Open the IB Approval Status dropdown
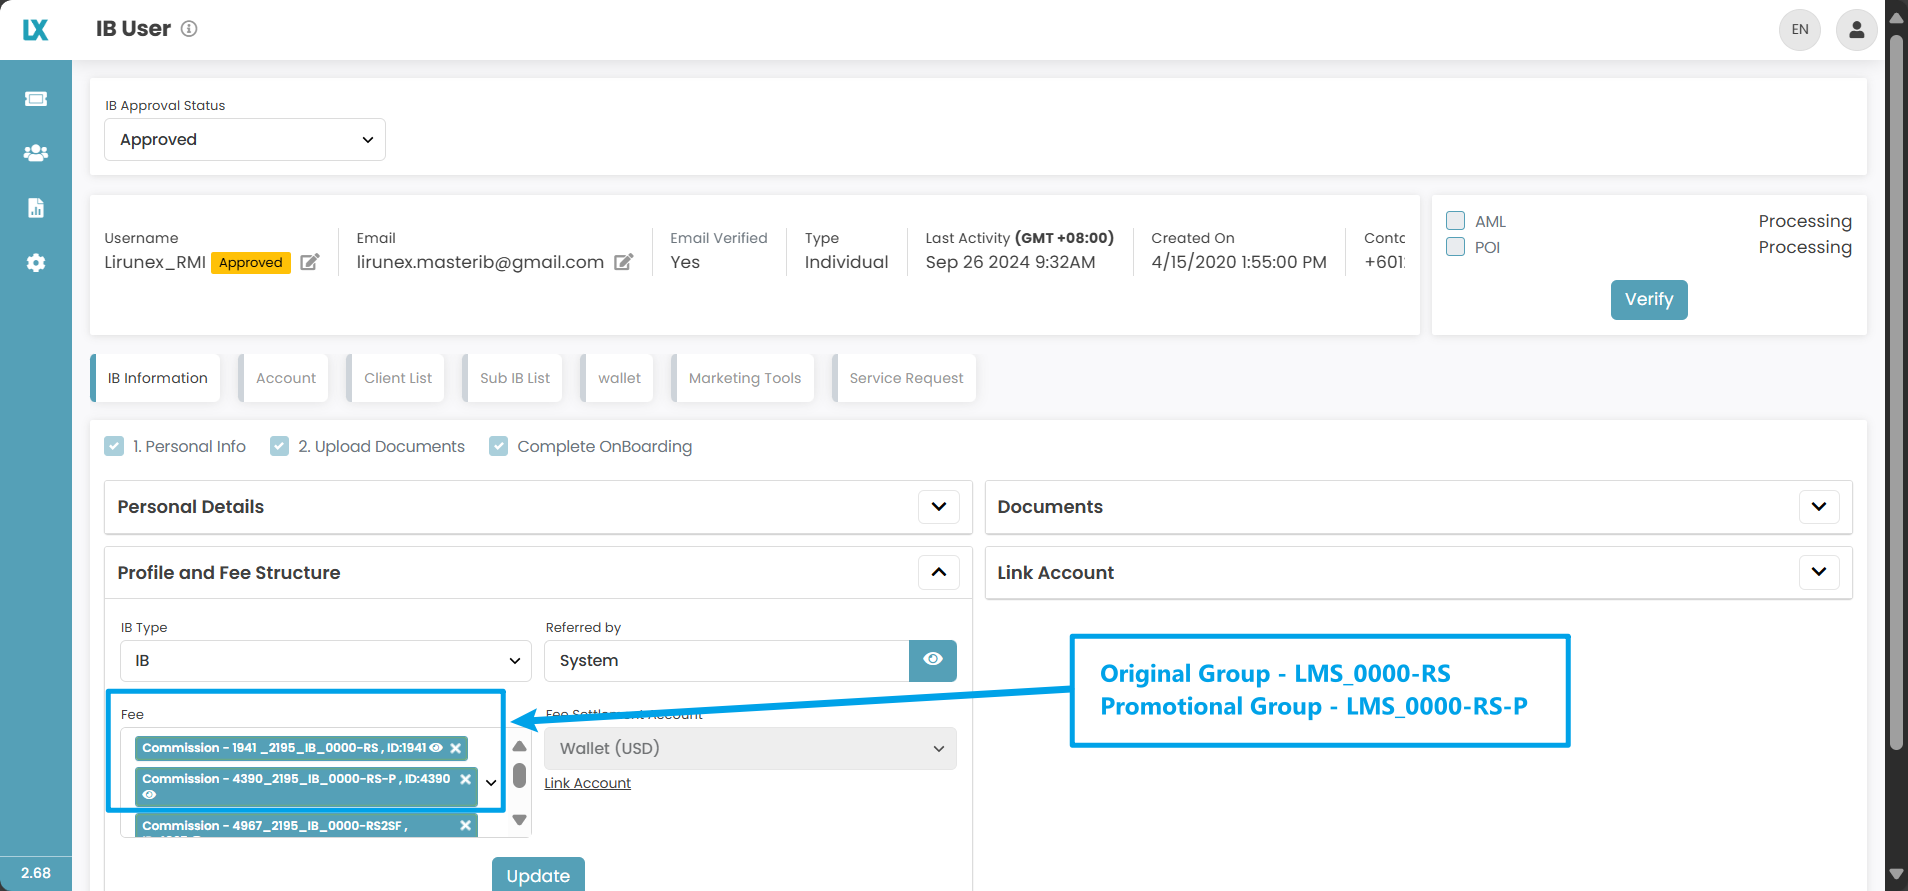1908x891 pixels. tap(245, 140)
